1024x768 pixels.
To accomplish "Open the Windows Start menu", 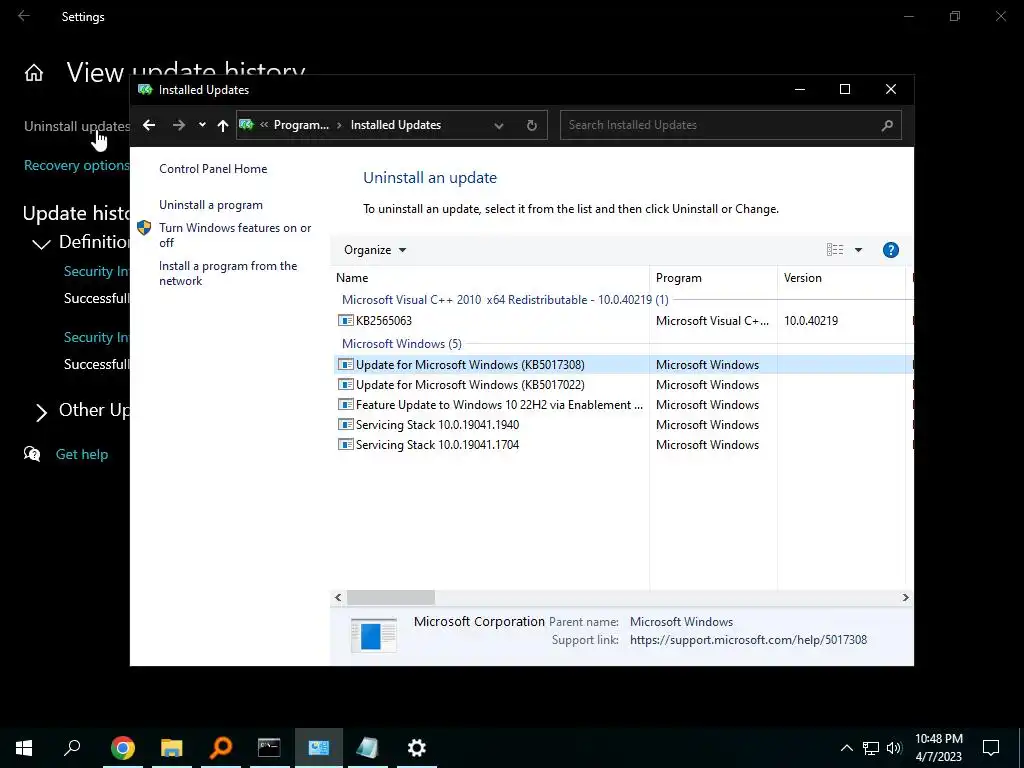I will pyautogui.click(x=24, y=748).
